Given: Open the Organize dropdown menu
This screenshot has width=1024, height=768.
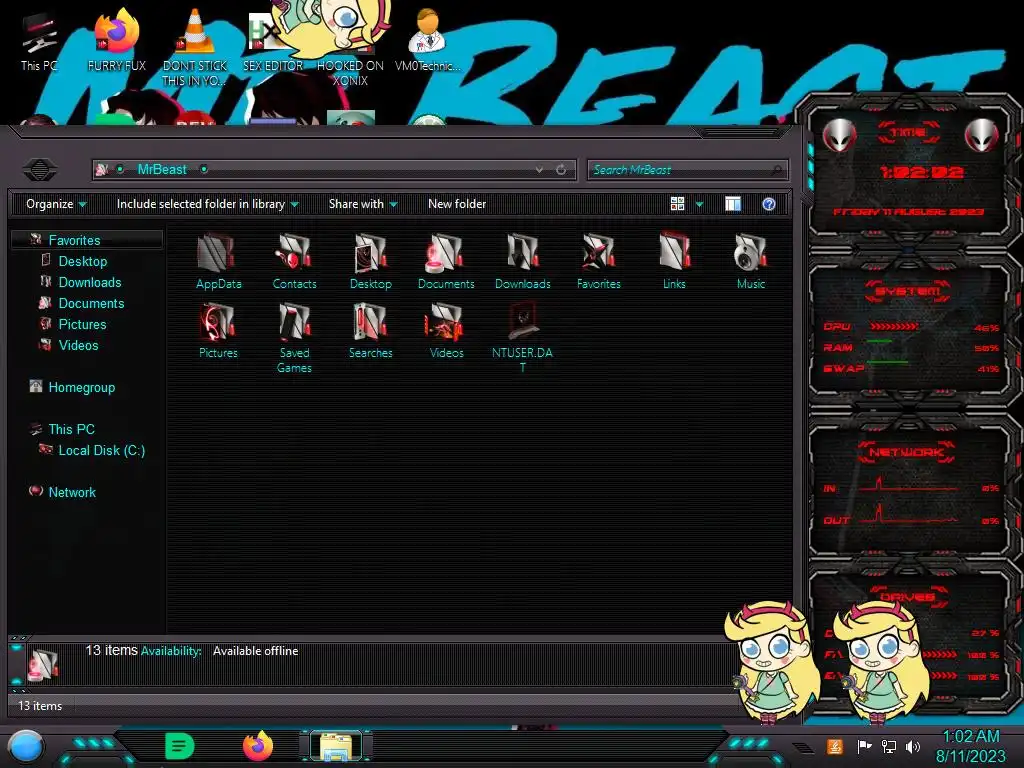Looking at the screenshot, I should [56, 204].
